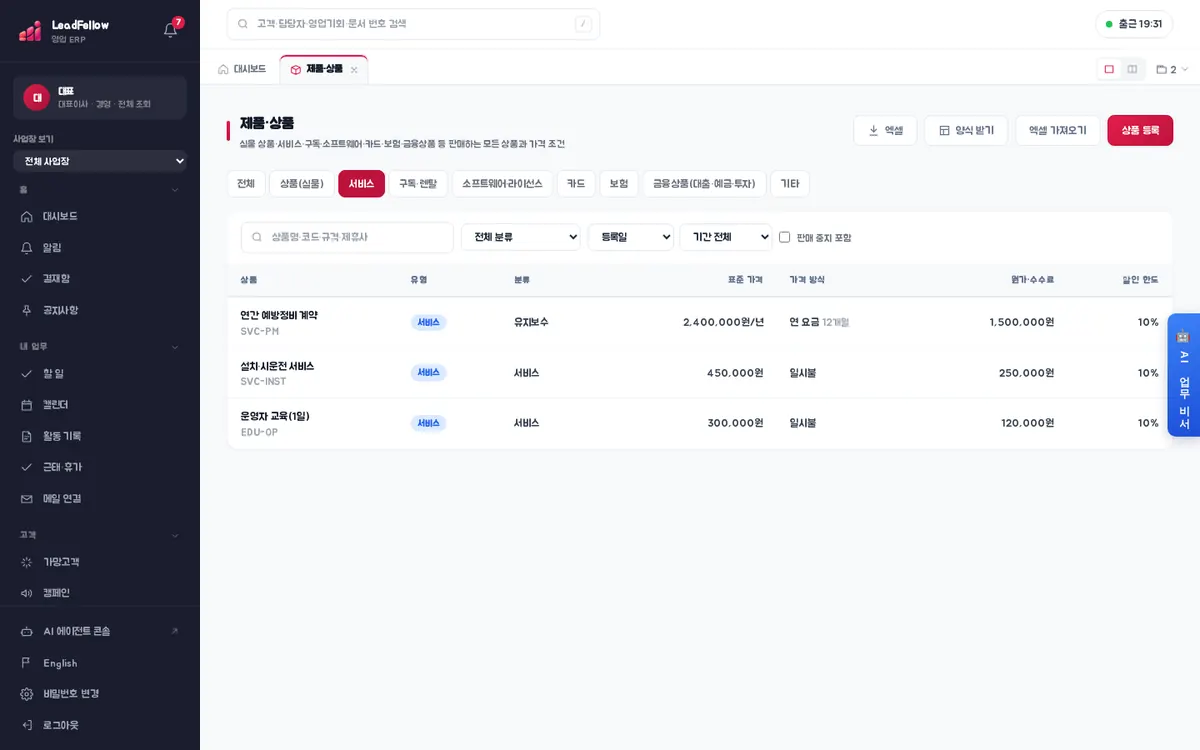Click the LeadFellow logo icon

(30, 31)
